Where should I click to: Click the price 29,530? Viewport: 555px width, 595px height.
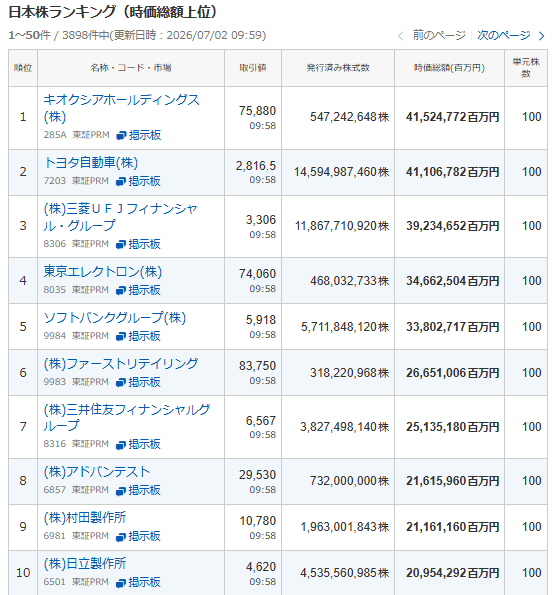257,475
